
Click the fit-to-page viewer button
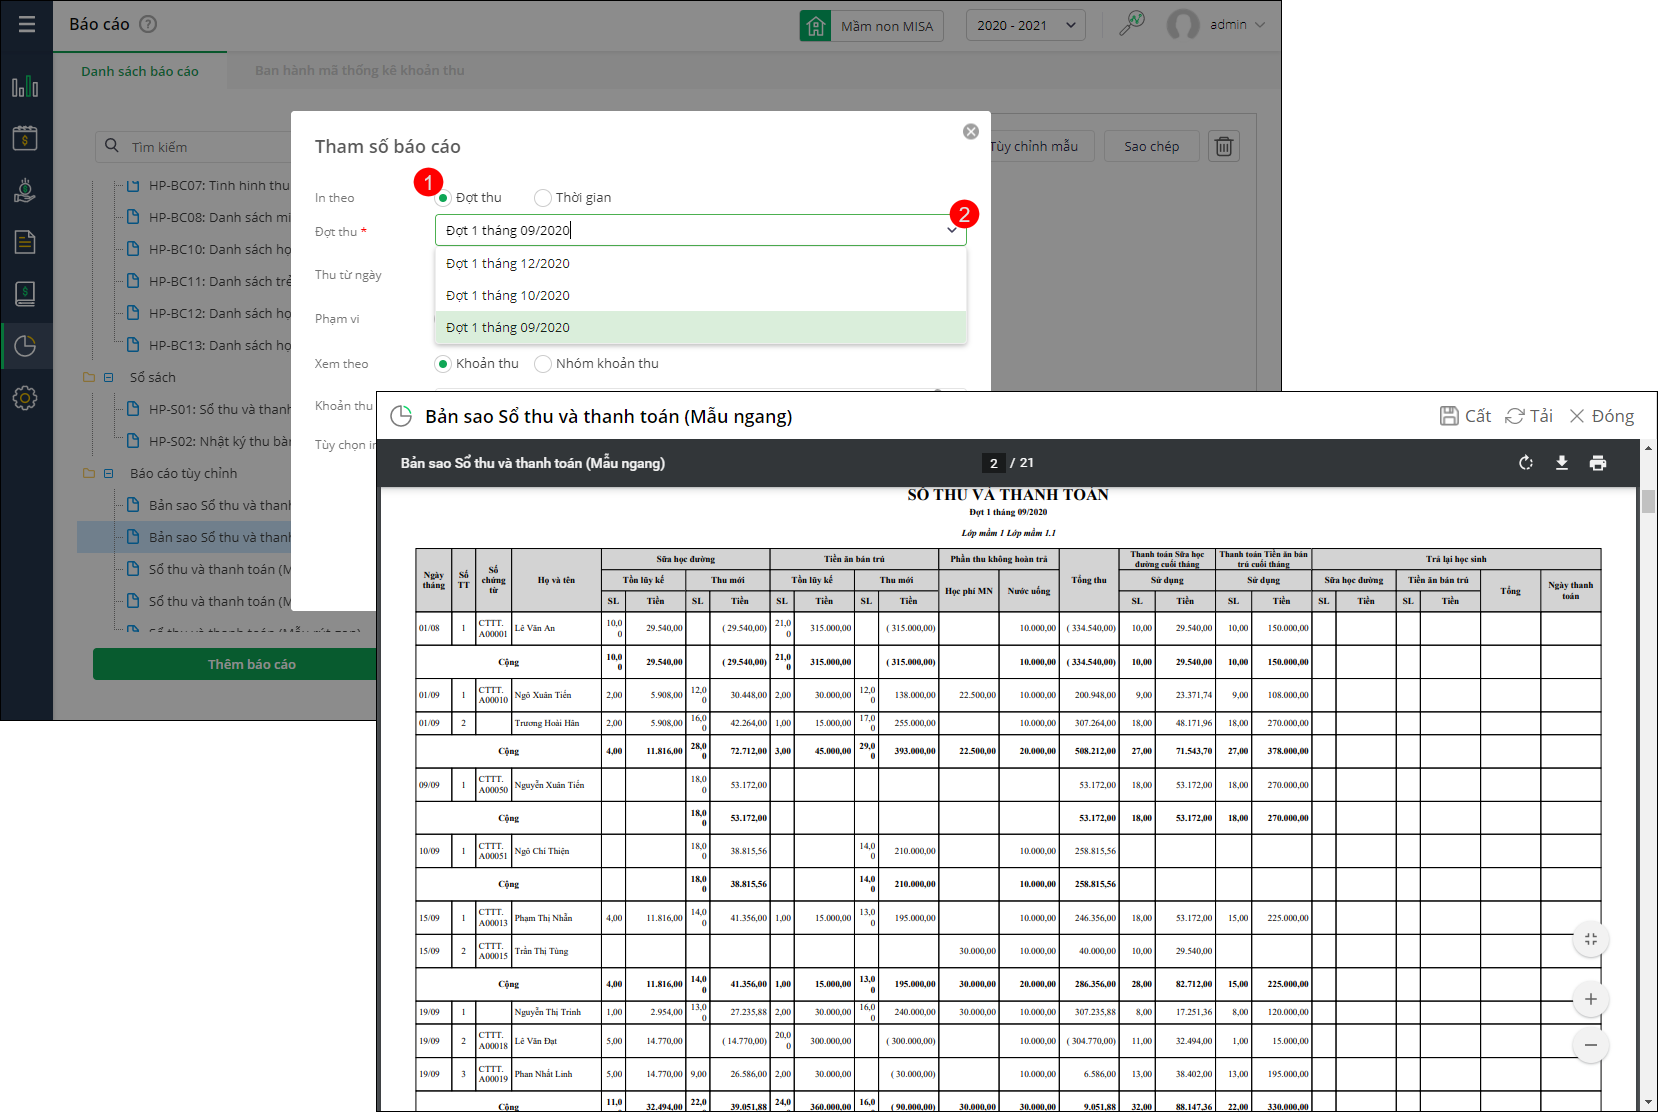pyautogui.click(x=1591, y=939)
